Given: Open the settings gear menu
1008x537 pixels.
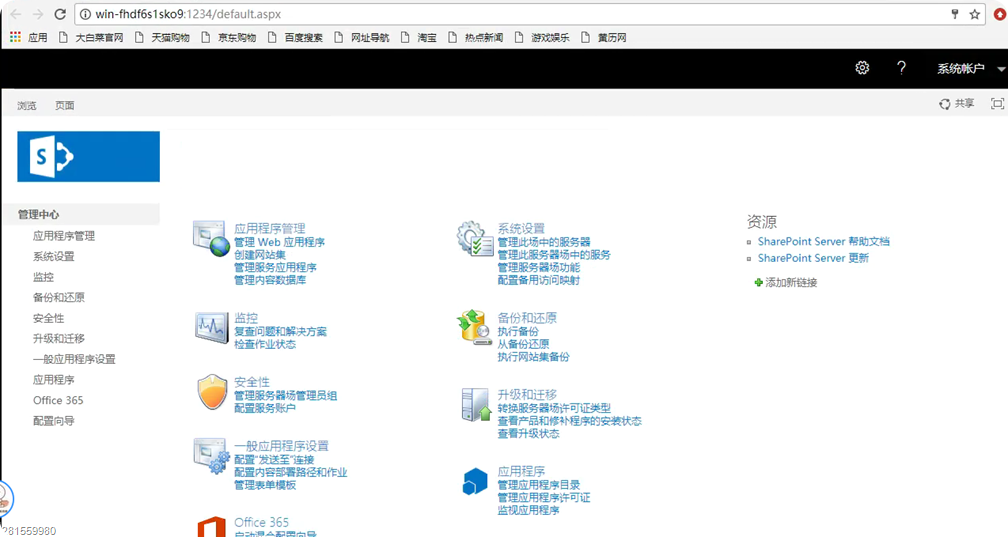Looking at the screenshot, I should pyautogui.click(x=862, y=68).
